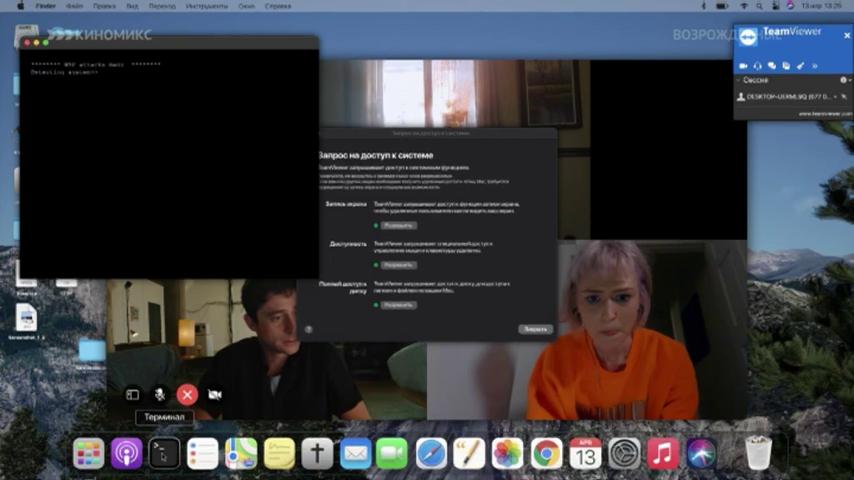Click the Закрыть button in access dialog
The width and height of the screenshot is (854, 480).
point(535,329)
